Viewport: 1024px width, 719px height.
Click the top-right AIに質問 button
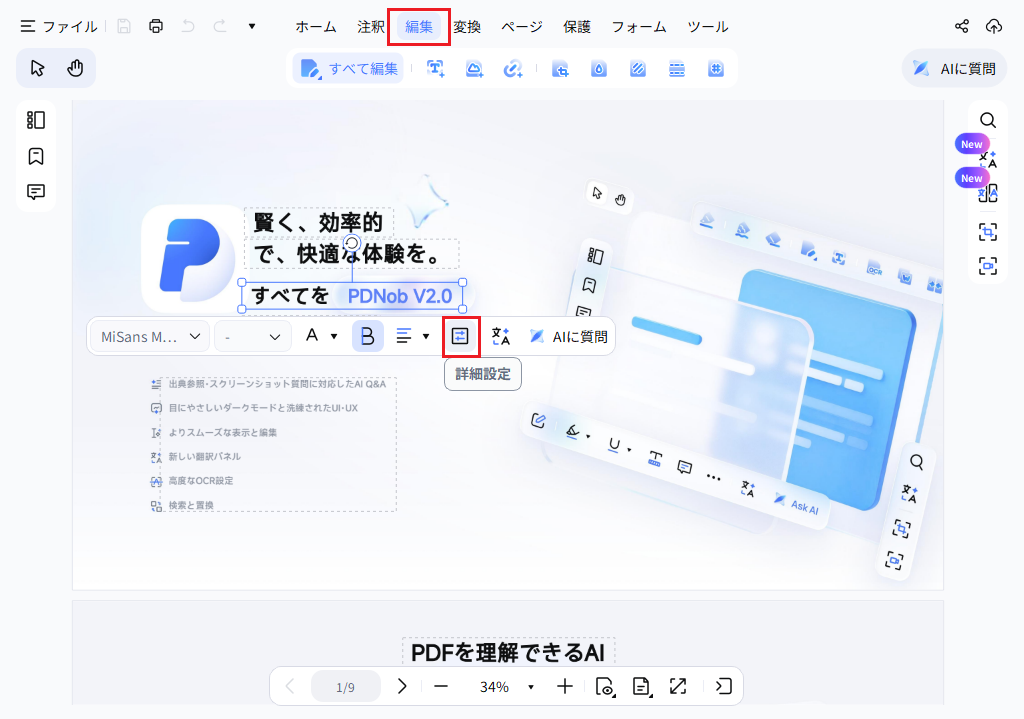(x=954, y=69)
